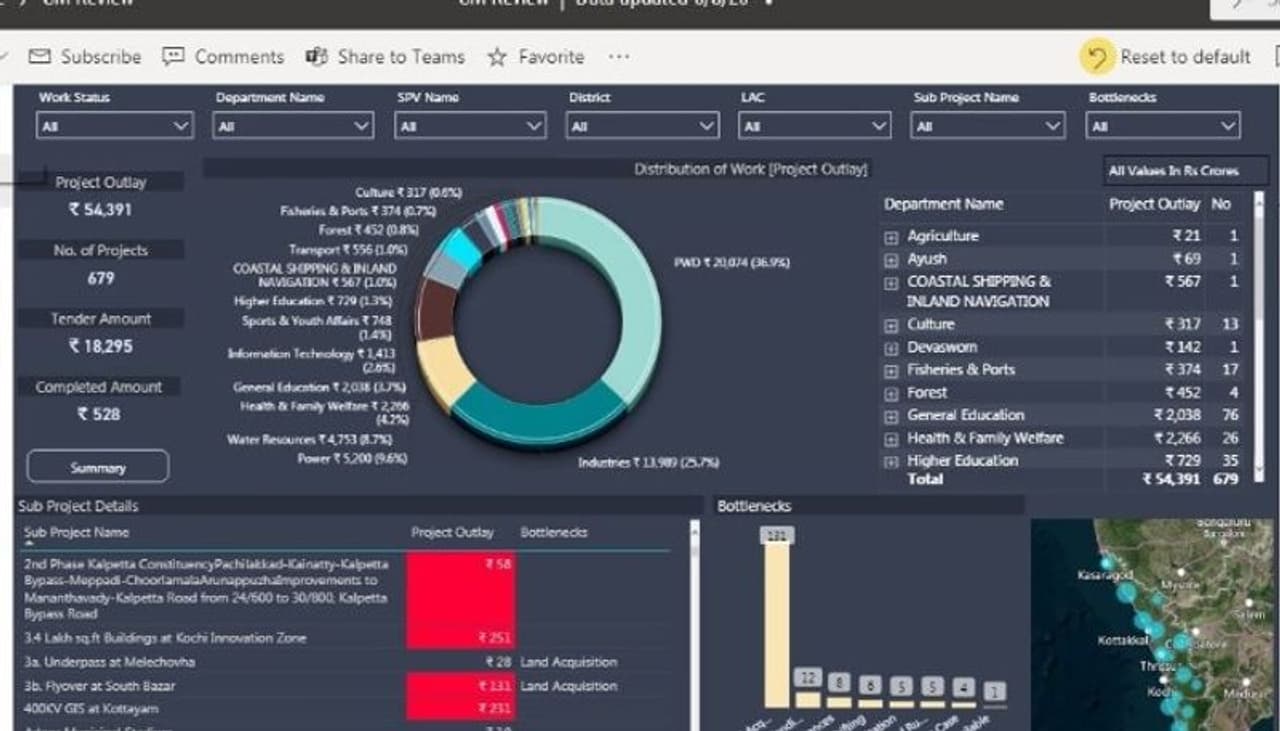Sort by Sub Project Name column header
This screenshot has width=1280, height=731.
77,533
